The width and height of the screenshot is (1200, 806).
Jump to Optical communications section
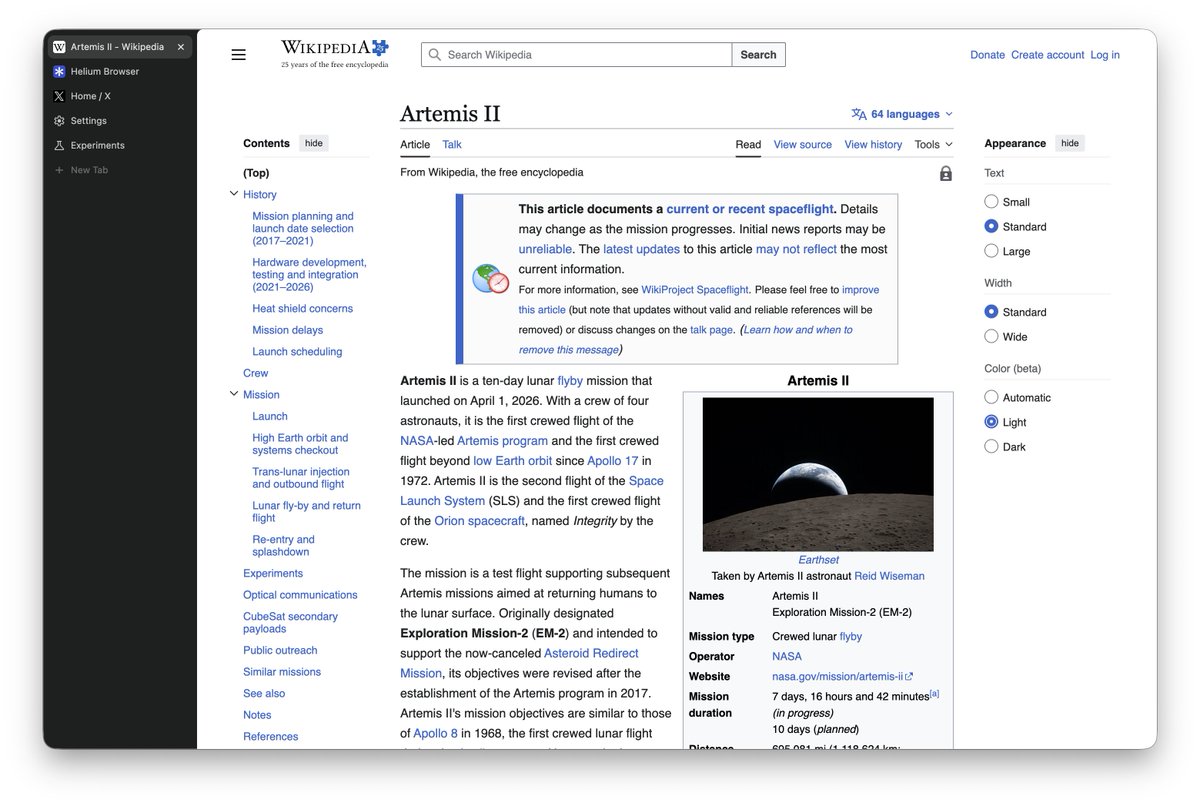[300, 595]
